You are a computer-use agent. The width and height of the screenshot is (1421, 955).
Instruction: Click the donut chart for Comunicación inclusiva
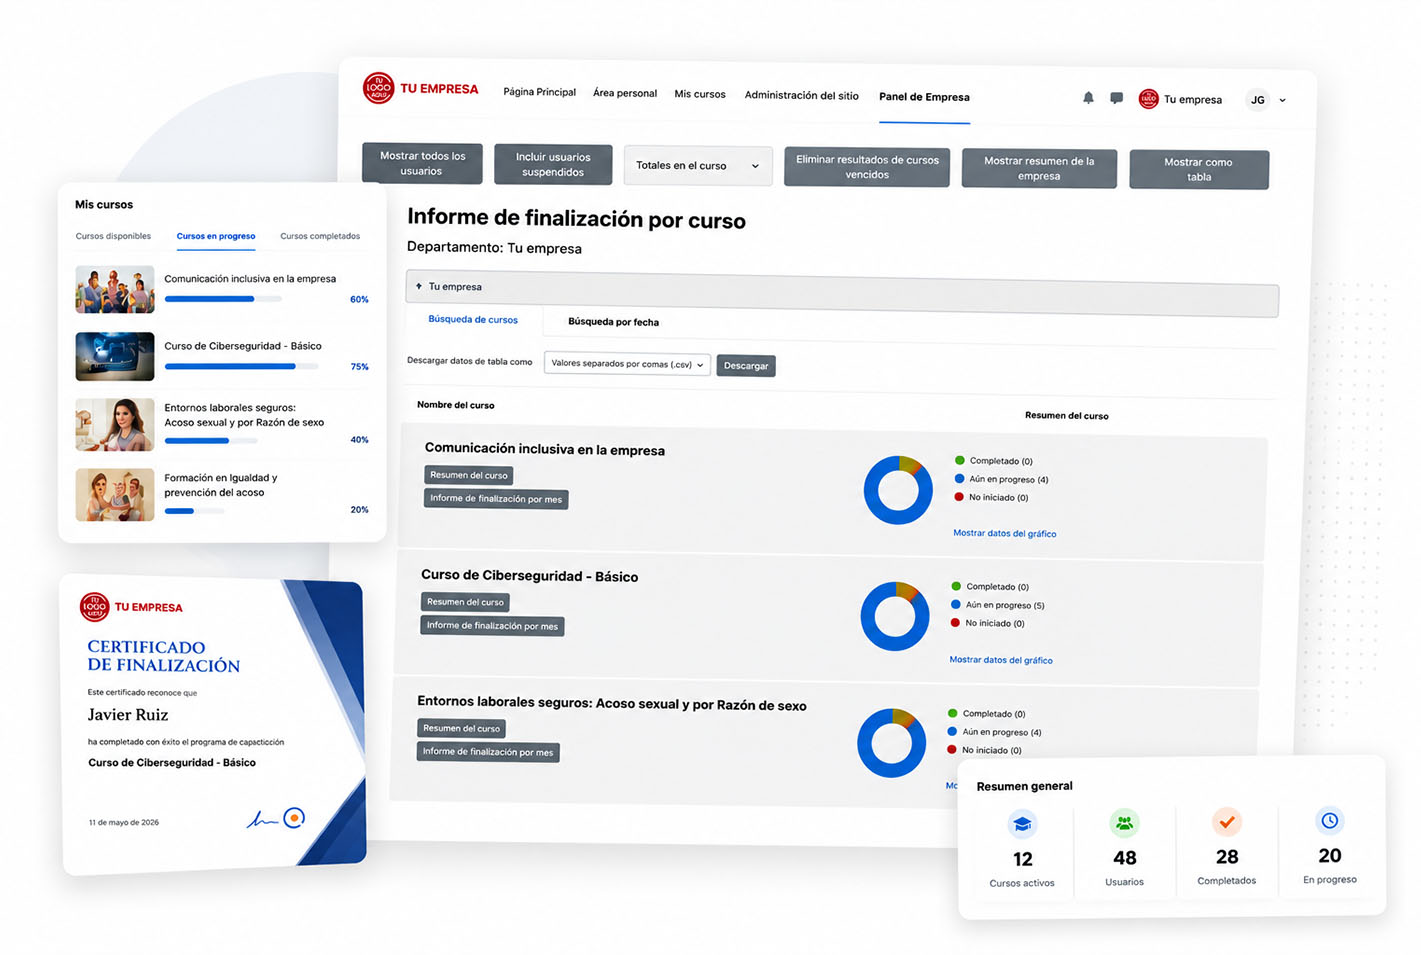(898, 490)
